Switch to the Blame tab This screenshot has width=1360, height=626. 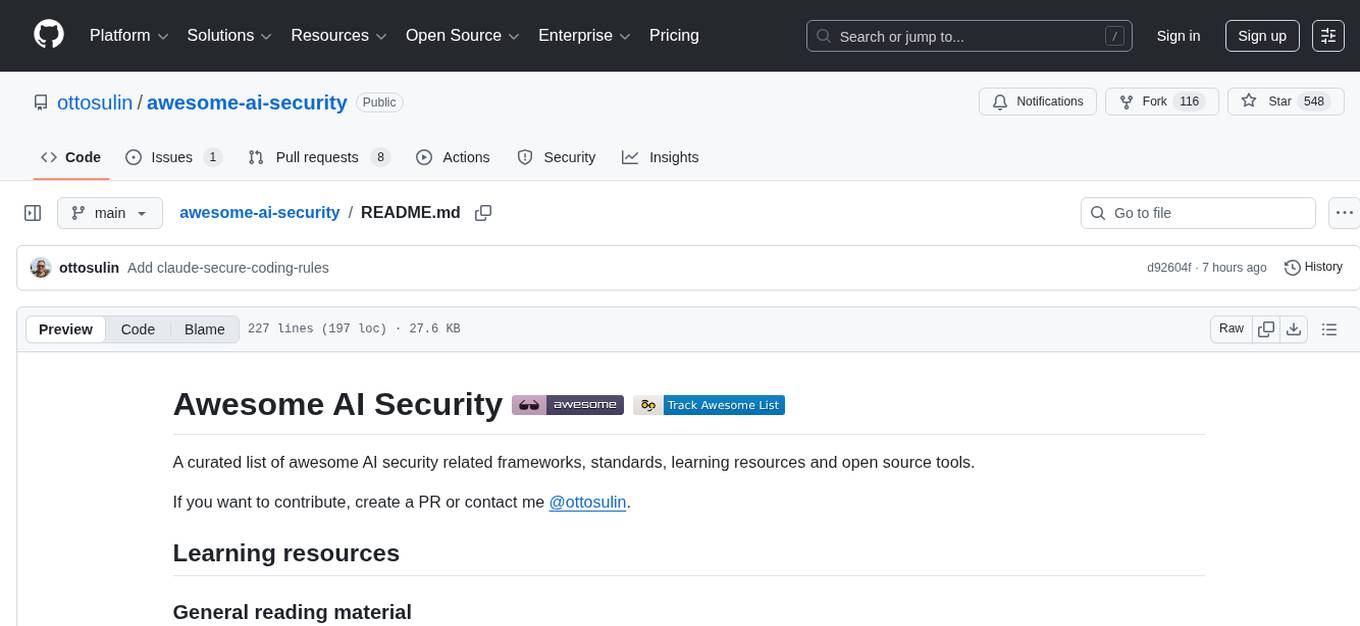(204, 329)
